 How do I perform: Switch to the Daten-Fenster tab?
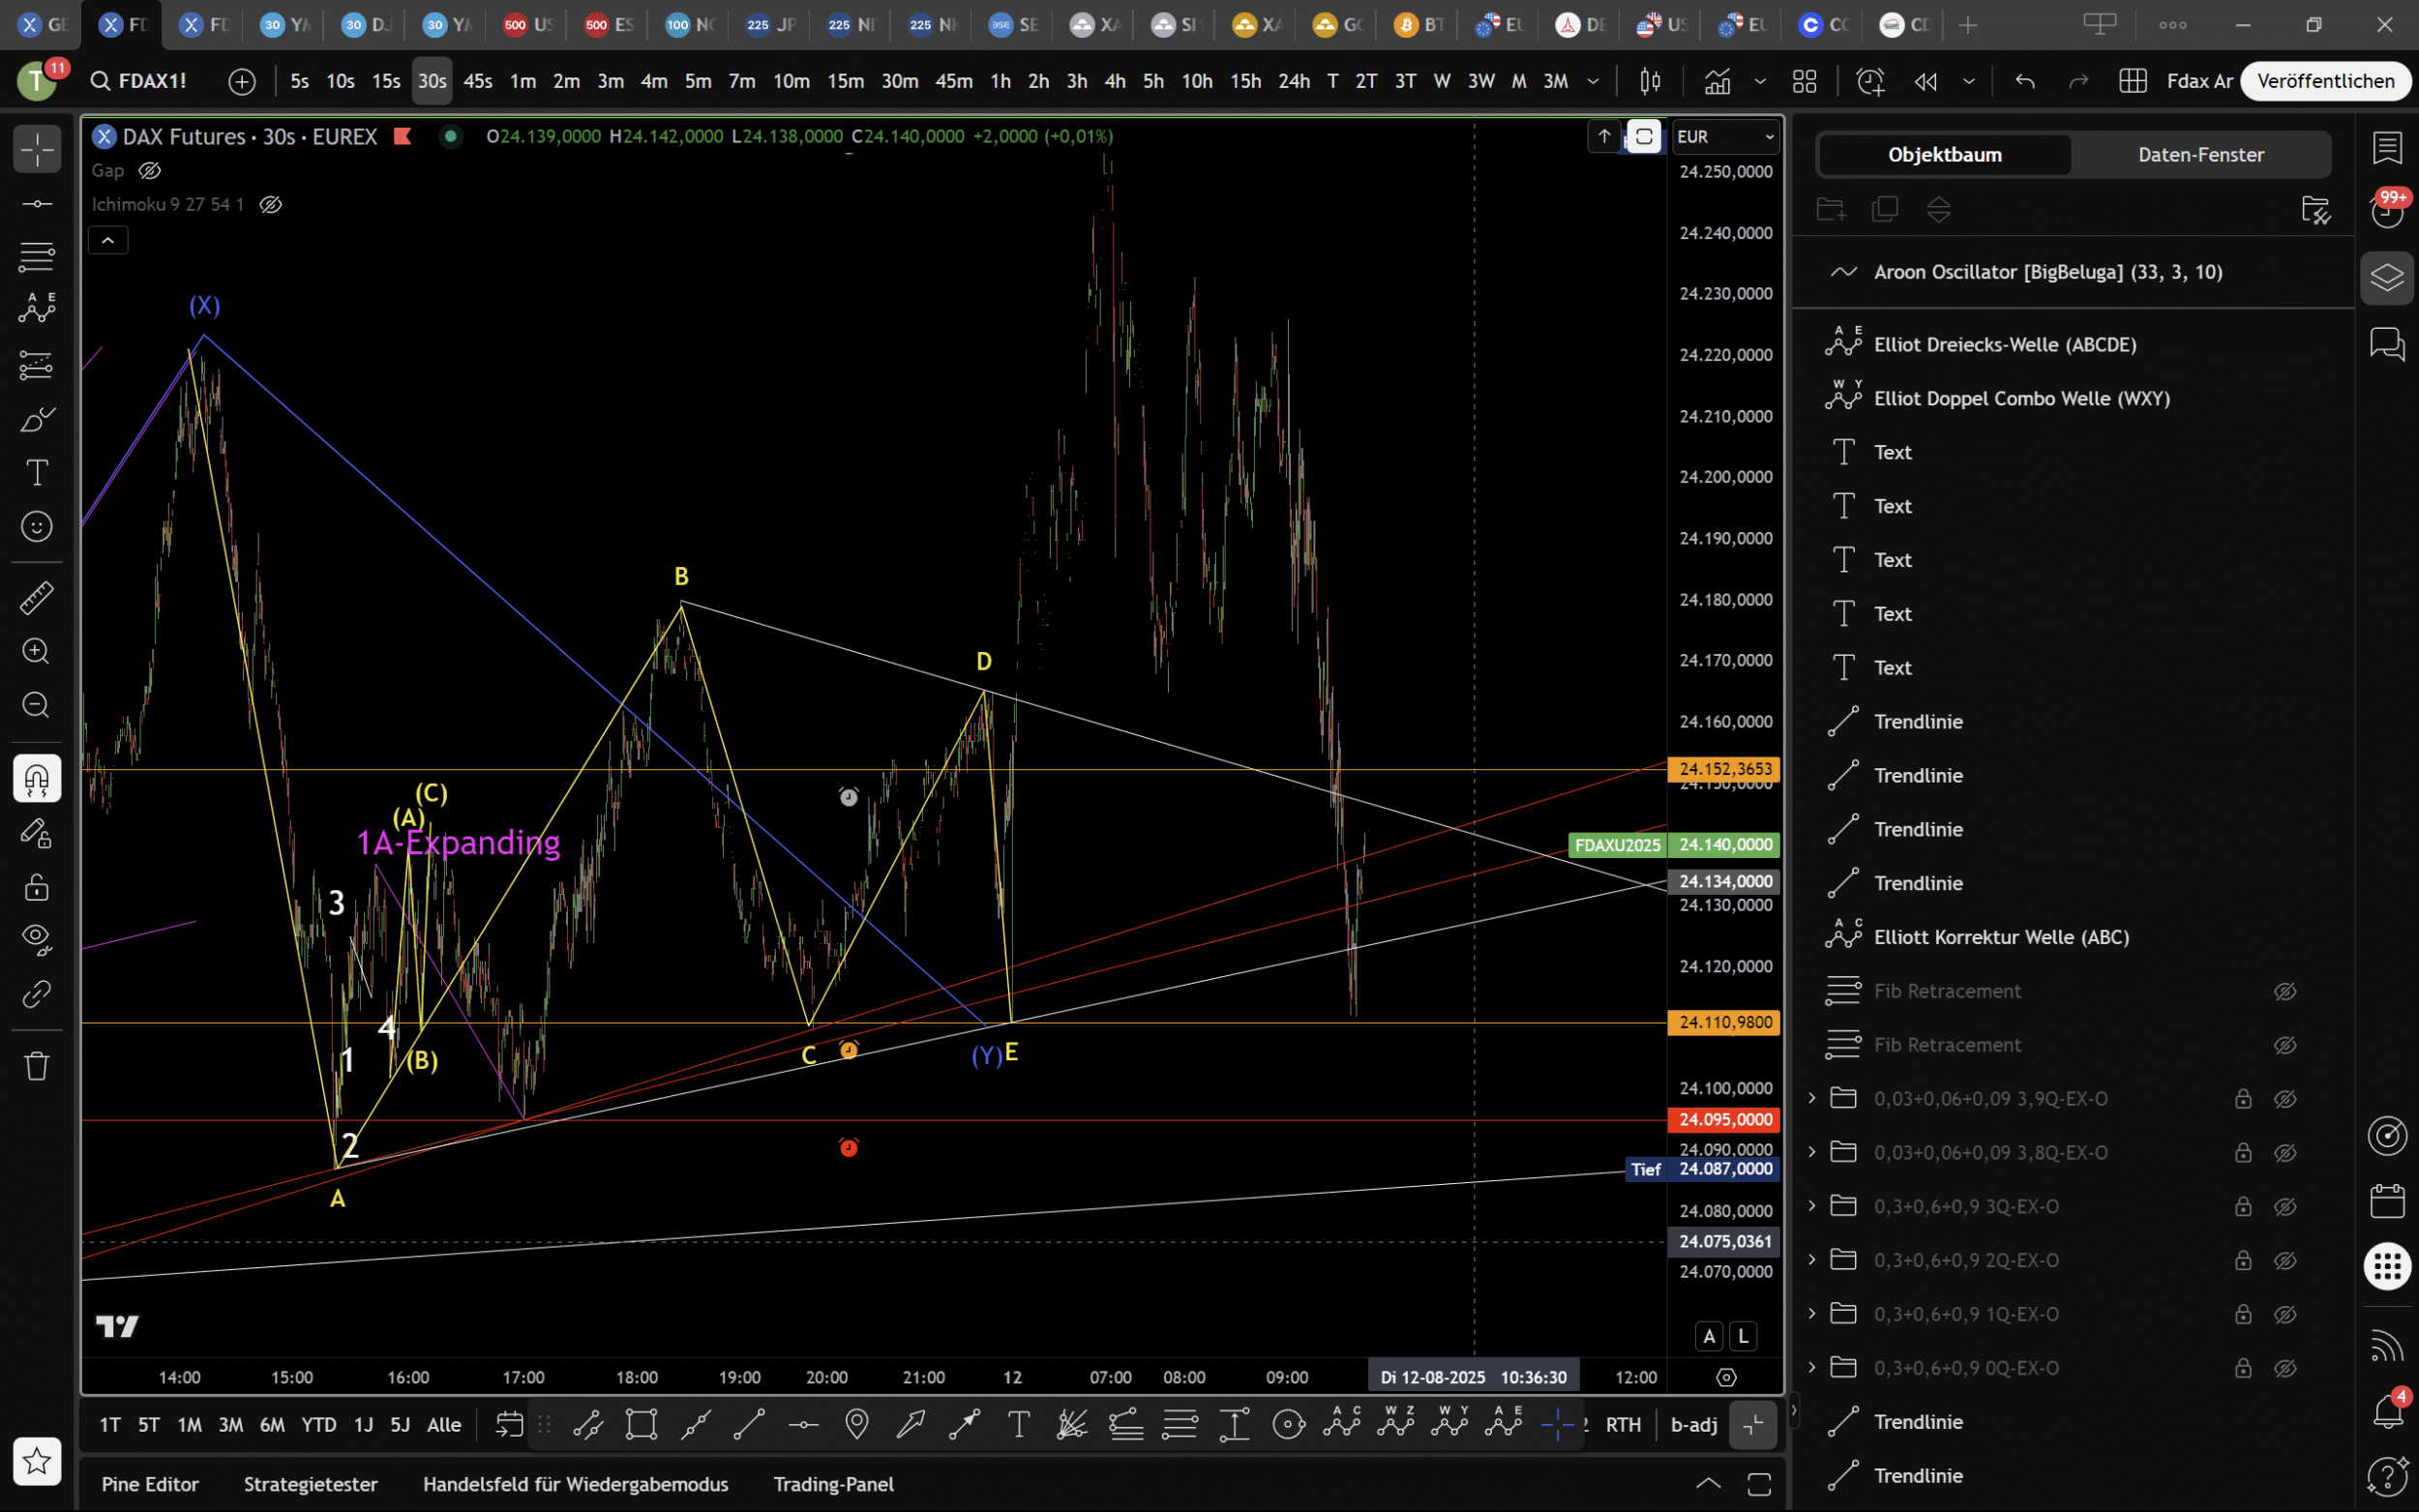[2200, 154]
